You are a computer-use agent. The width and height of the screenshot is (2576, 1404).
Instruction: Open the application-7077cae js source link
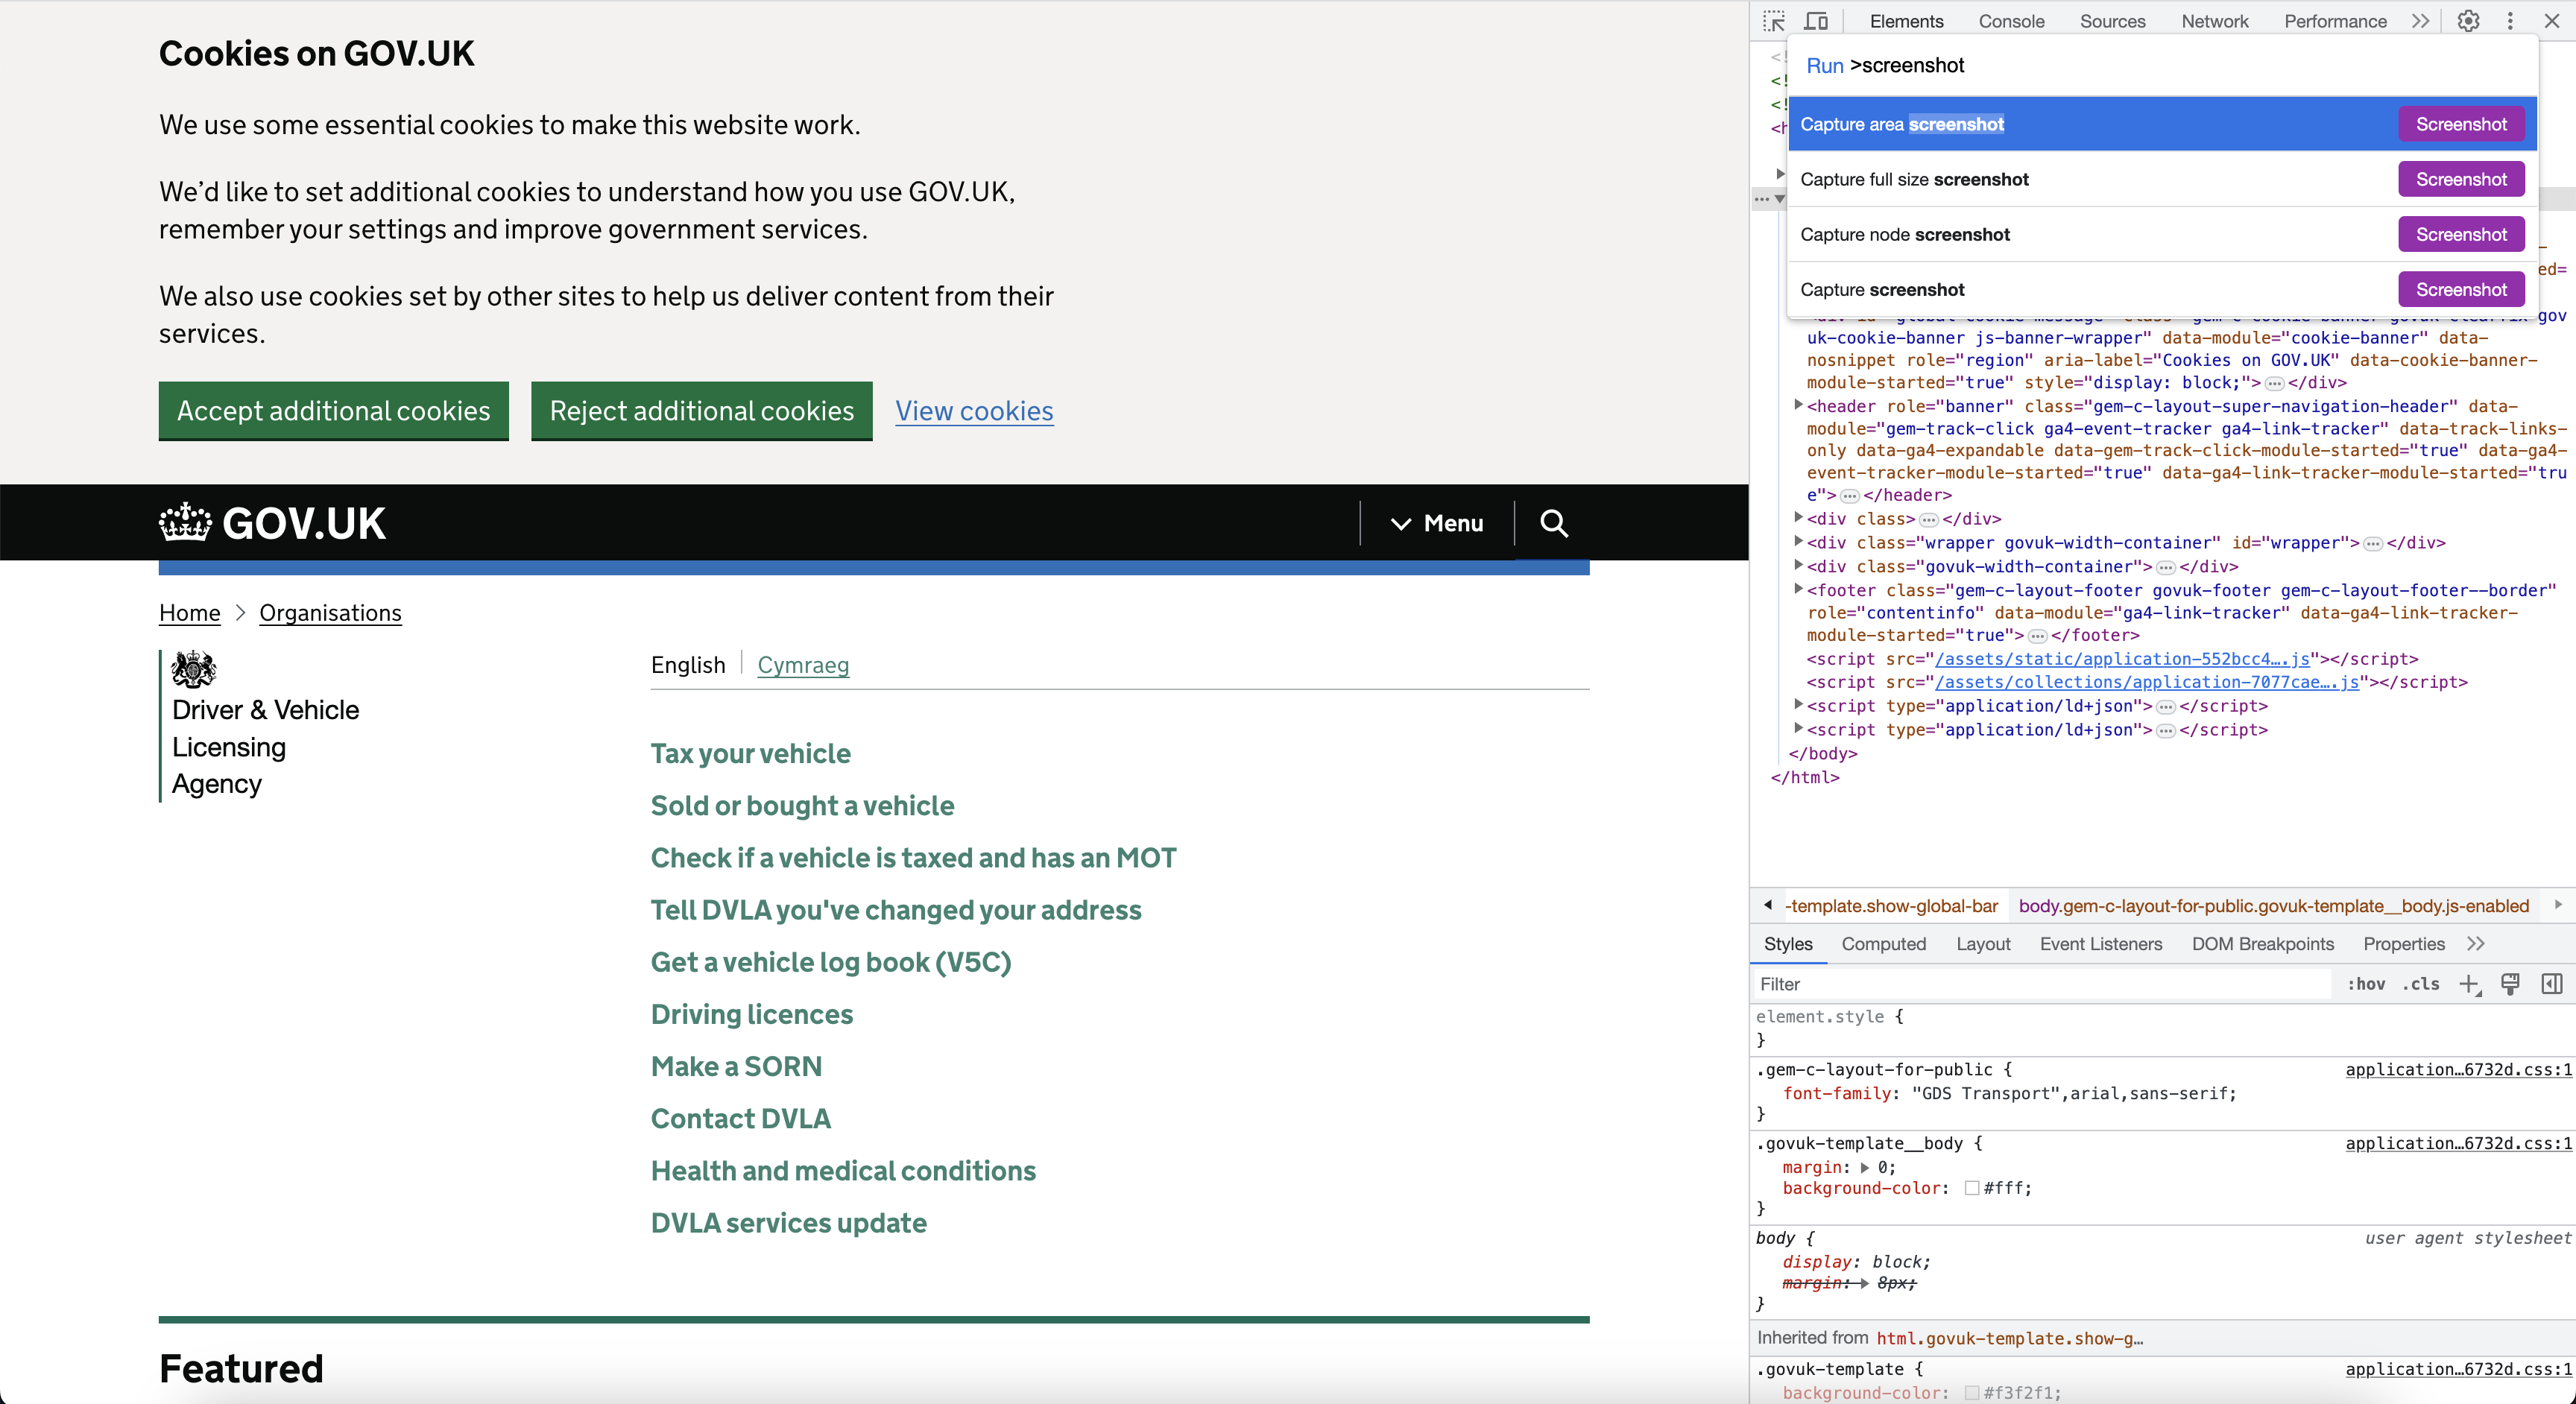click(2147, 682)
